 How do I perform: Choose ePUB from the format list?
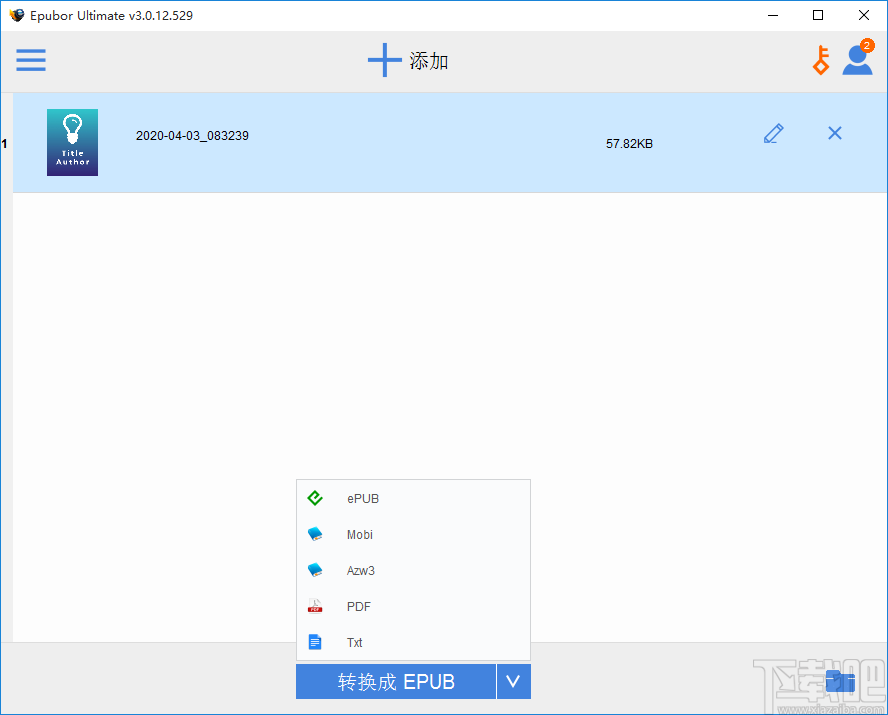click(x=363, y=498)
